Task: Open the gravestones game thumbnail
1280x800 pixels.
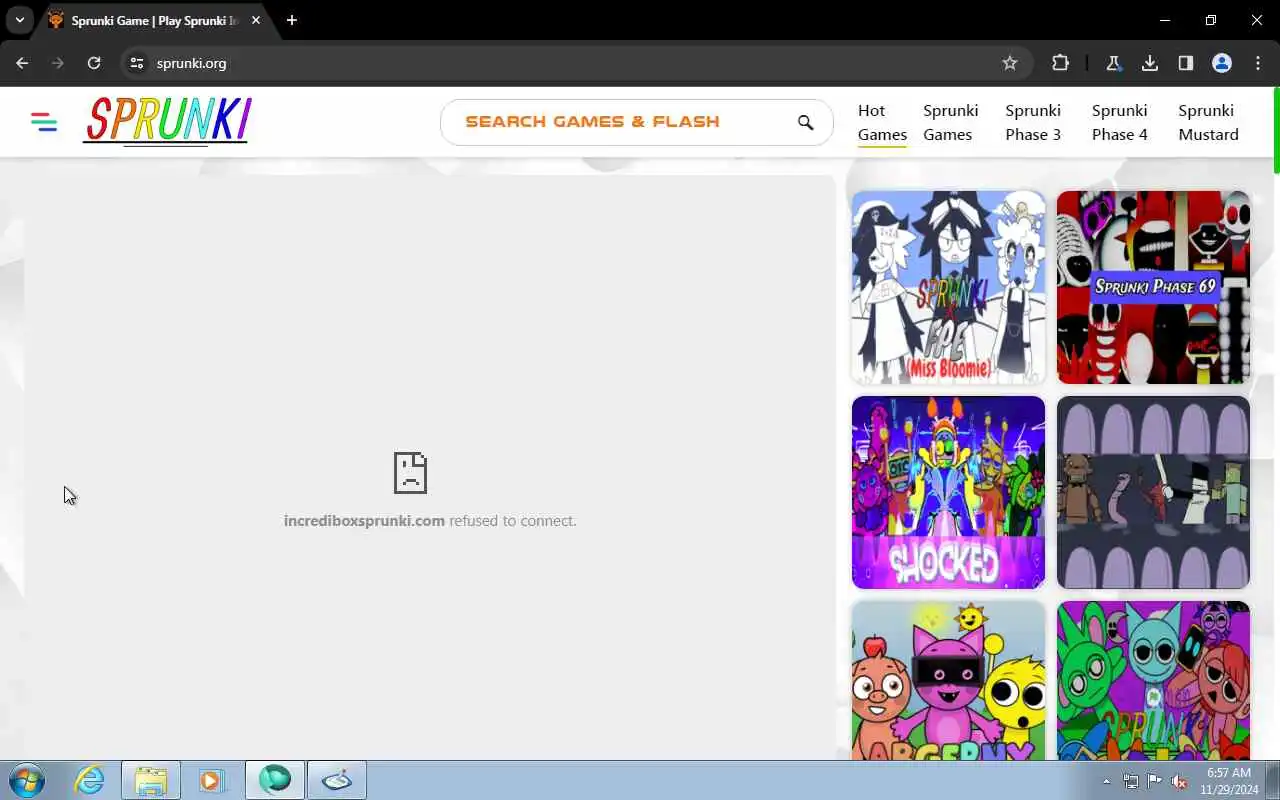Action: point(1153,492)
